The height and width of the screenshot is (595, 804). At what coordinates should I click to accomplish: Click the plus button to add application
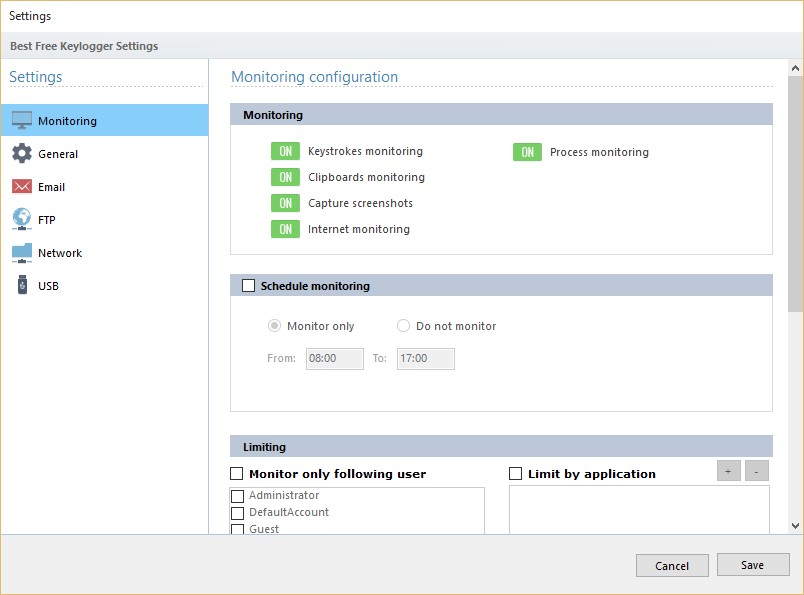point(729,471)
